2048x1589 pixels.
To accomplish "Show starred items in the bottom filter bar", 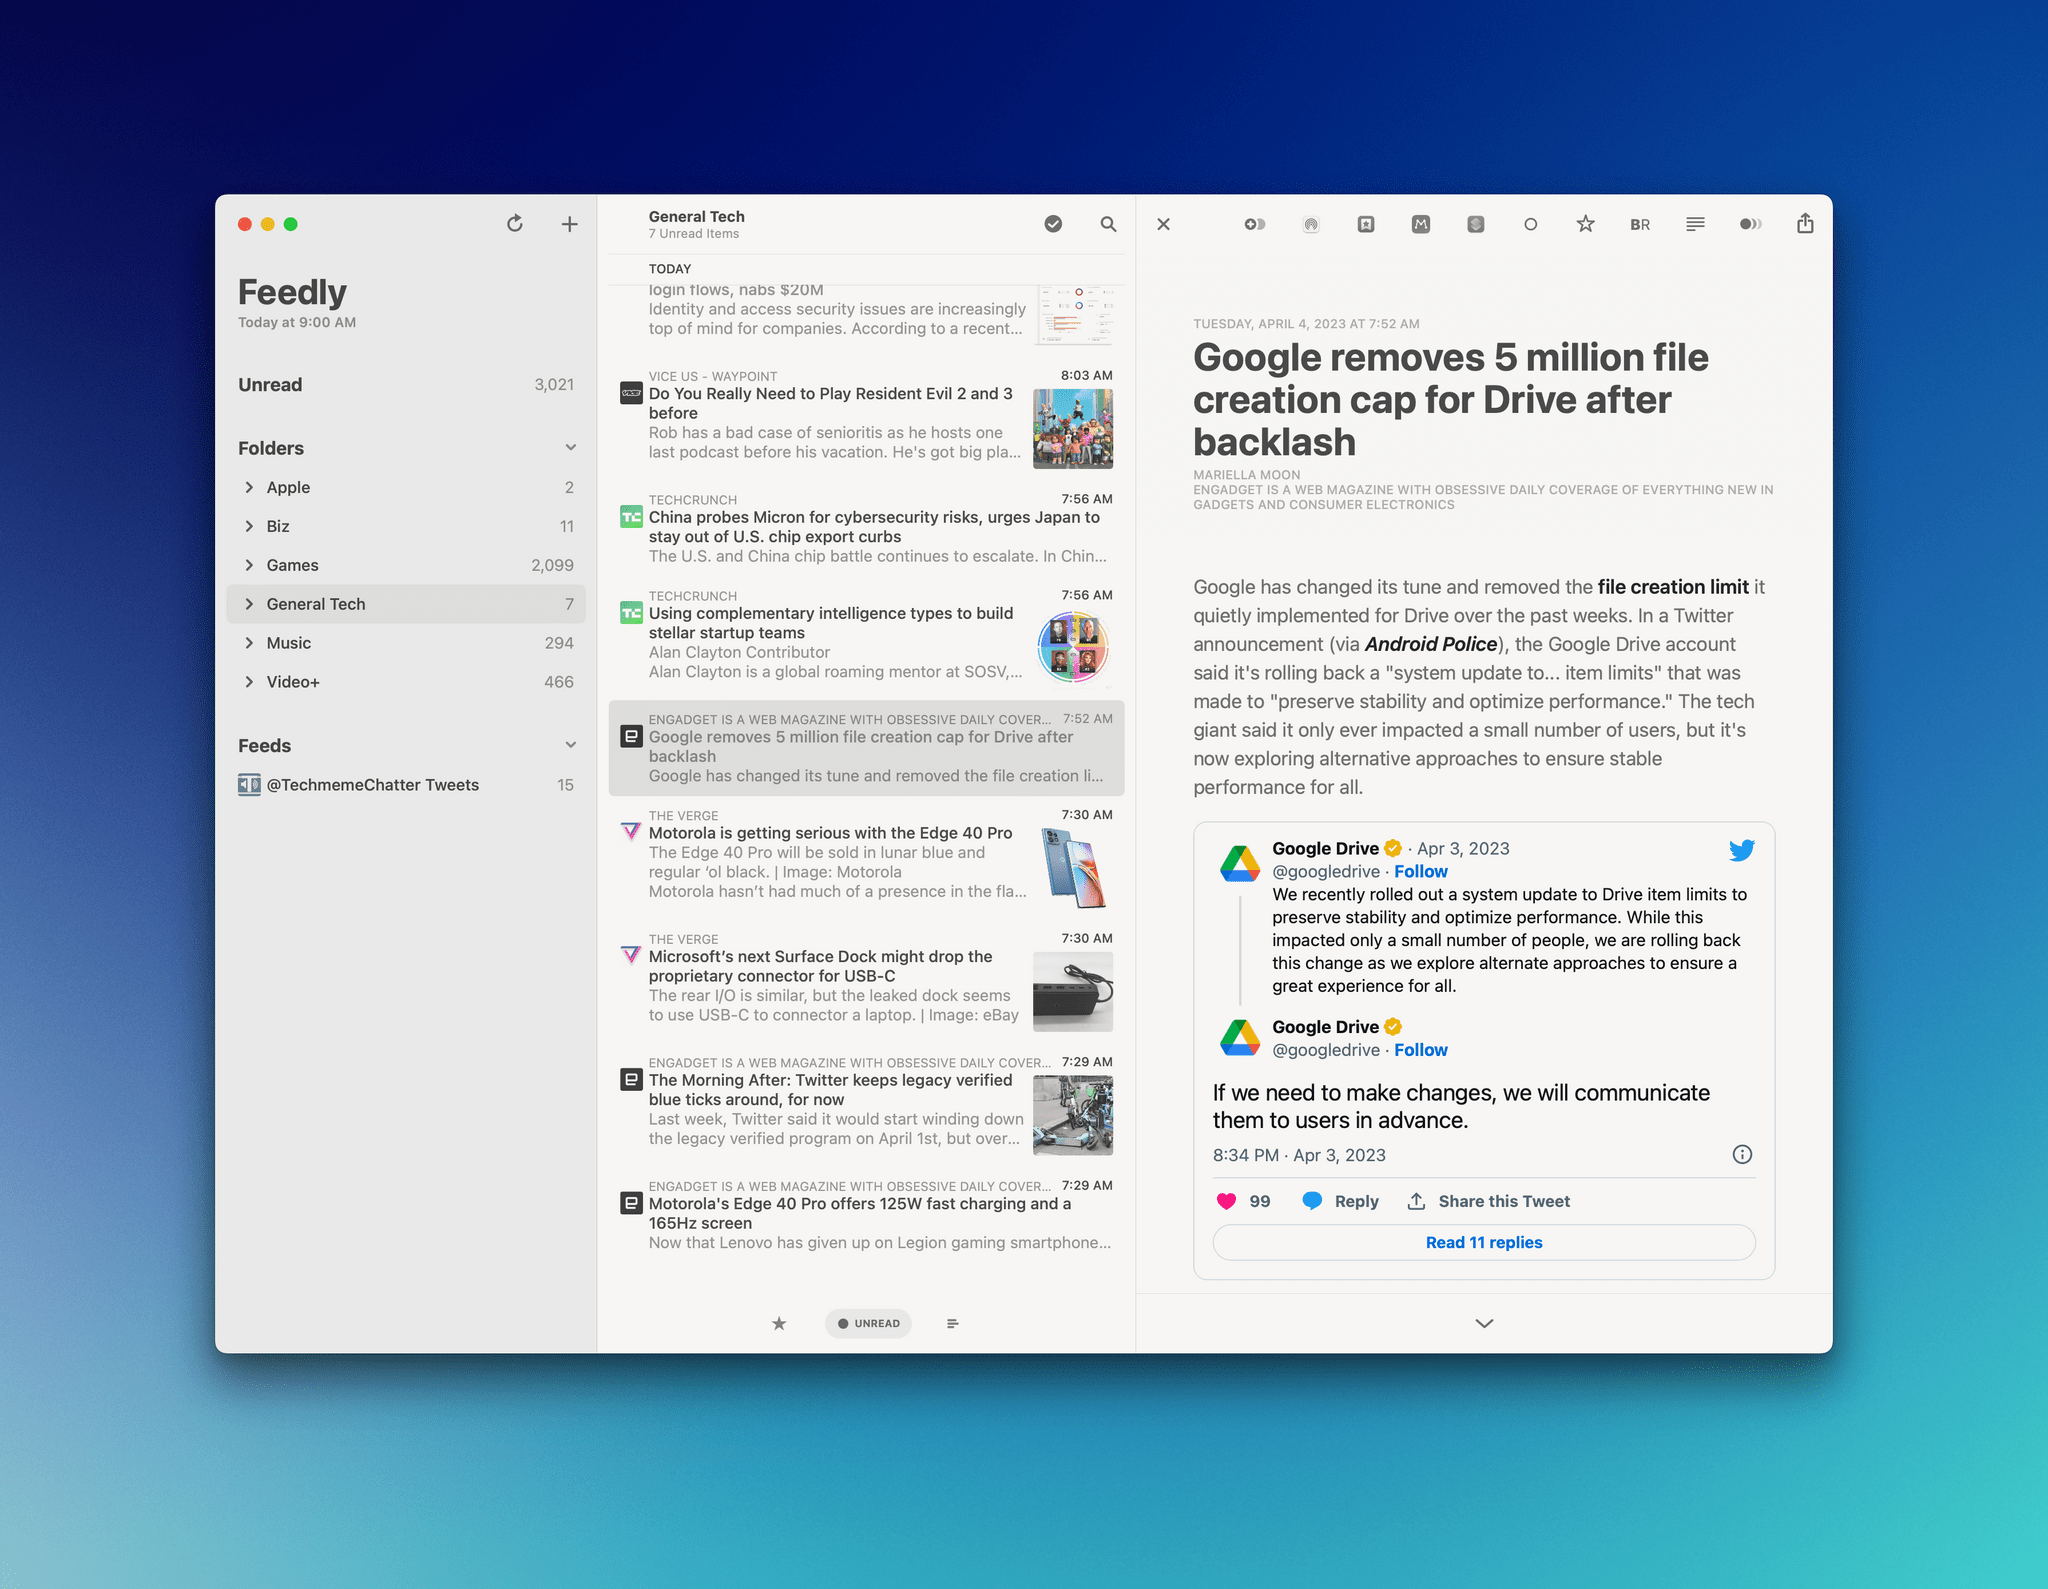I will point(779,1323).
